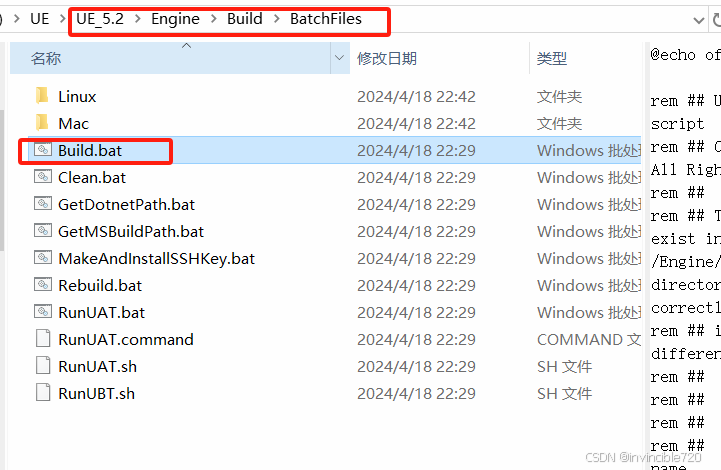Select the Rebuild.bat file icon
Screen dimensions: 721x470
(43, 285)
